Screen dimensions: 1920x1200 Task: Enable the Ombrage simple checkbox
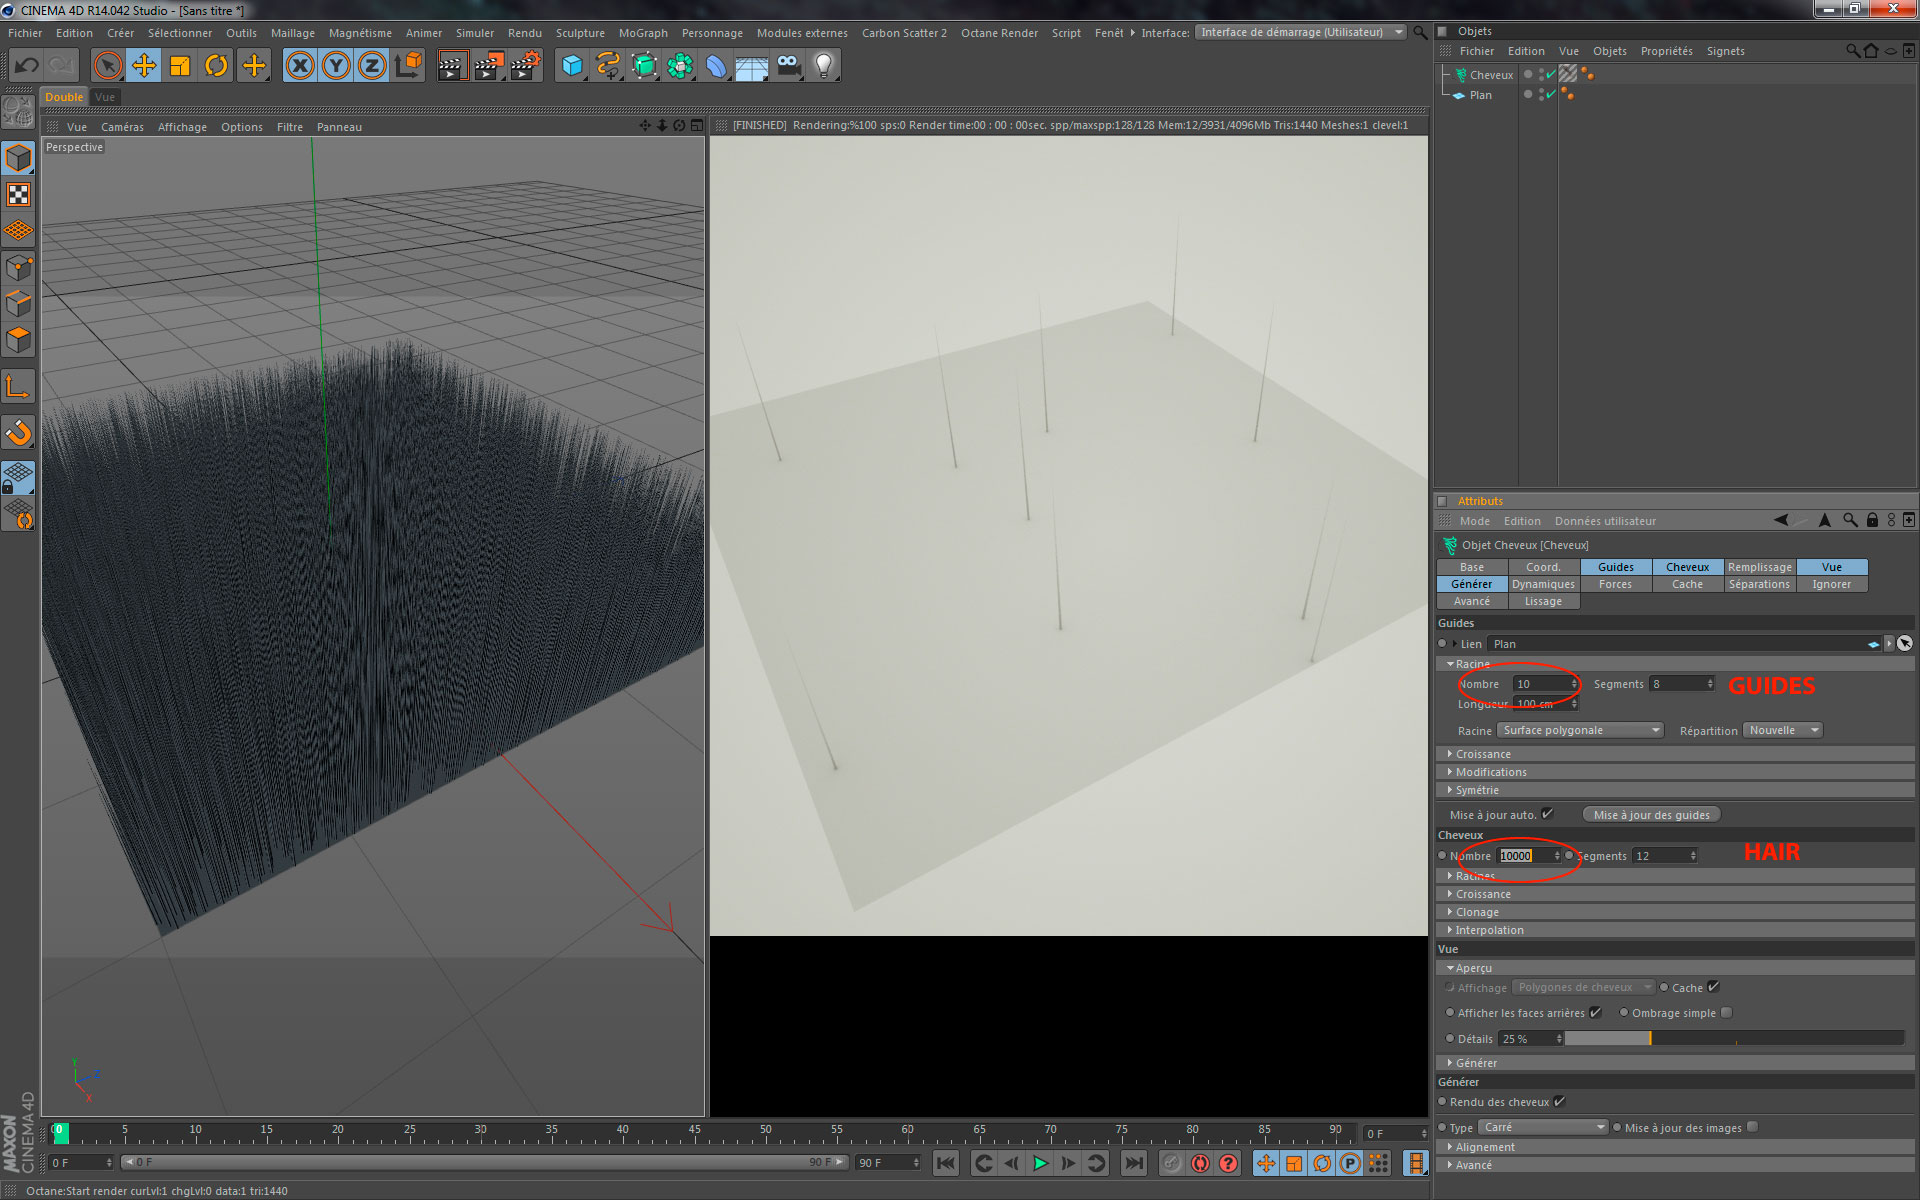point(1726,1013)
